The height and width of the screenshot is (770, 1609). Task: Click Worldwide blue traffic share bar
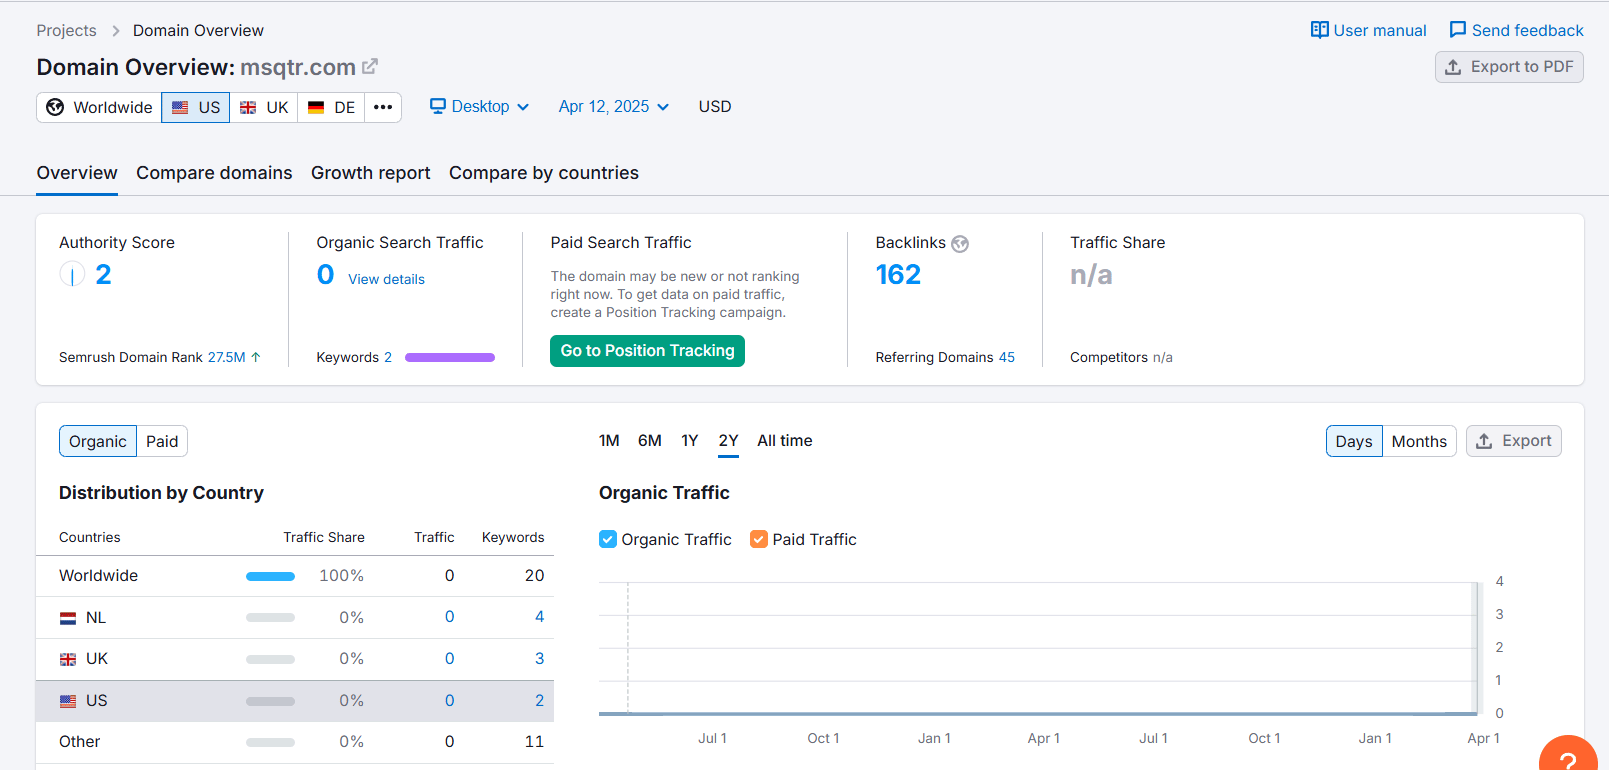pos(270,576)
